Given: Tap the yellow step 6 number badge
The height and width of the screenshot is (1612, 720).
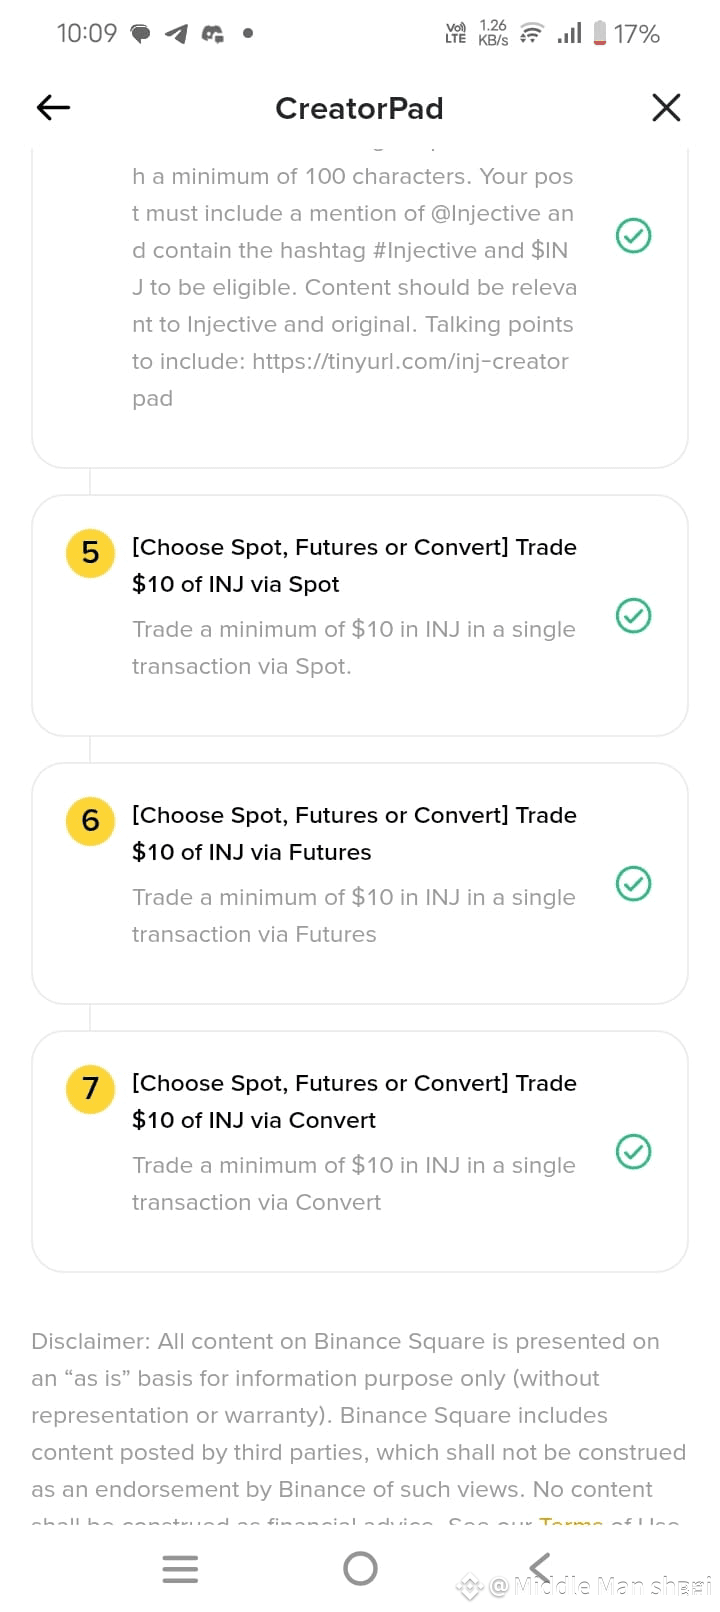Looking at the screenshot, I should pyautogui.click(x=90, y=820).
